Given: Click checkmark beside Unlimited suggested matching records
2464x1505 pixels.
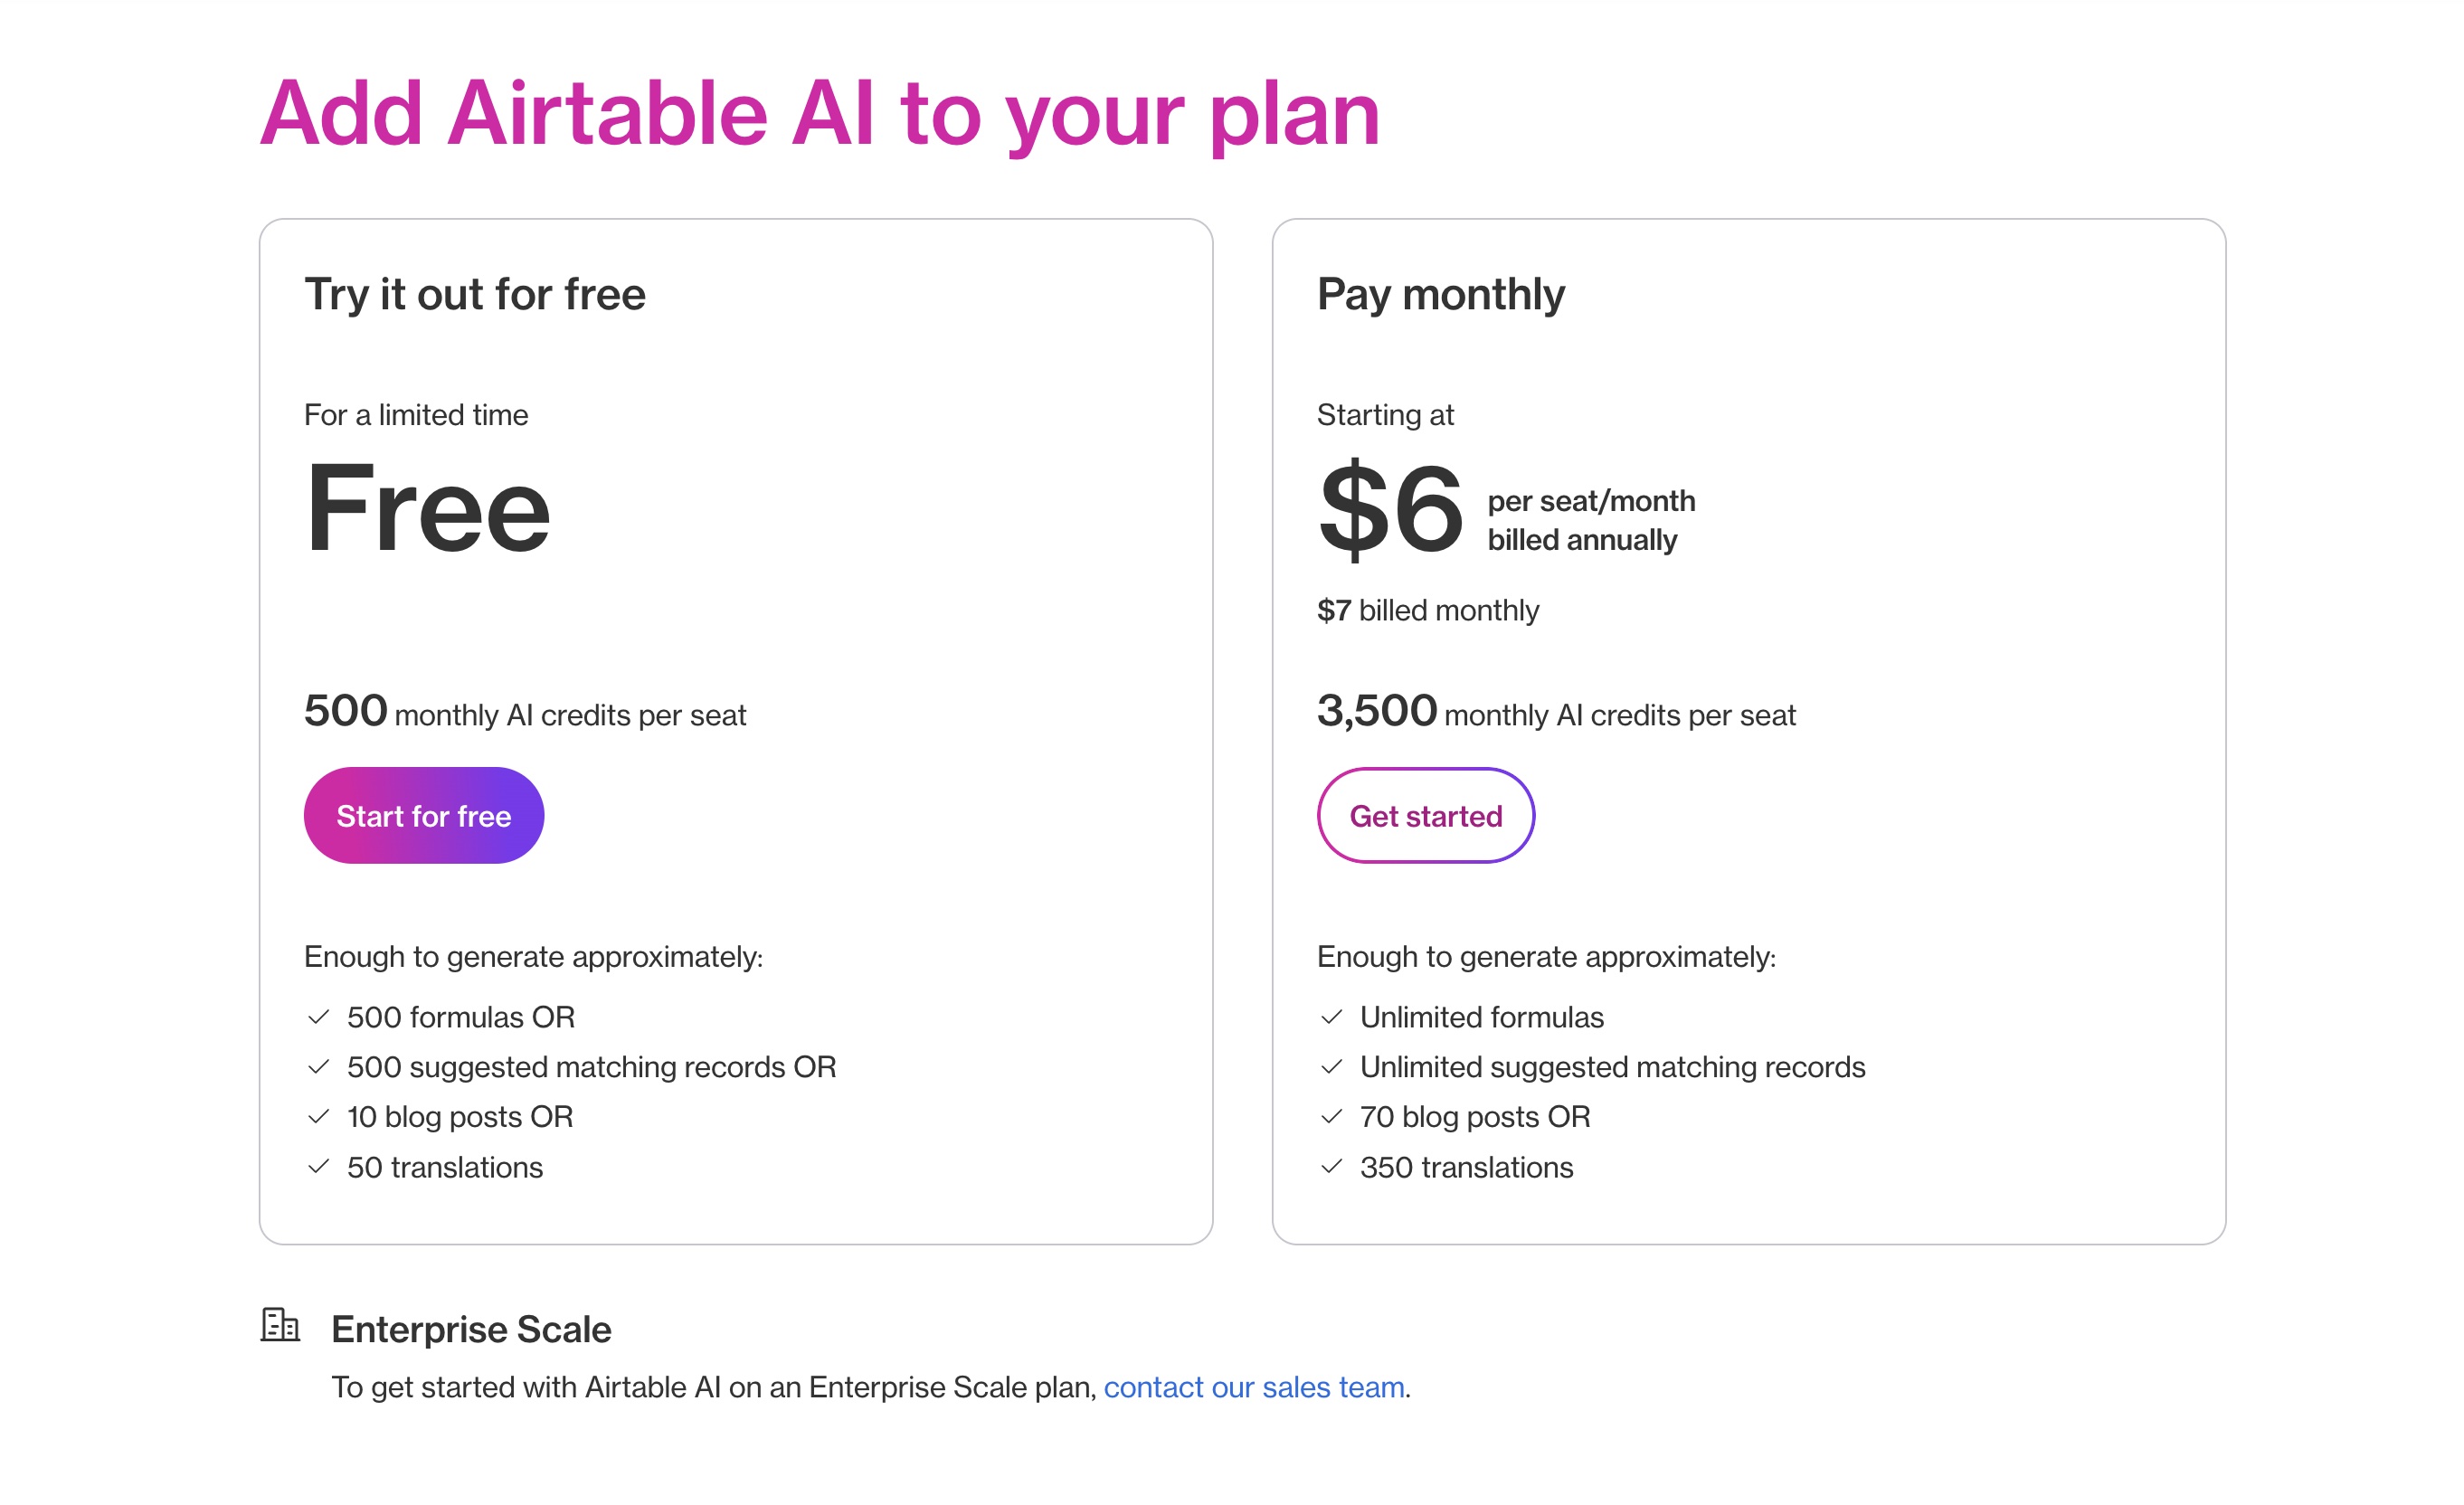Looking at the screenshot, I should (1332, 1067).
